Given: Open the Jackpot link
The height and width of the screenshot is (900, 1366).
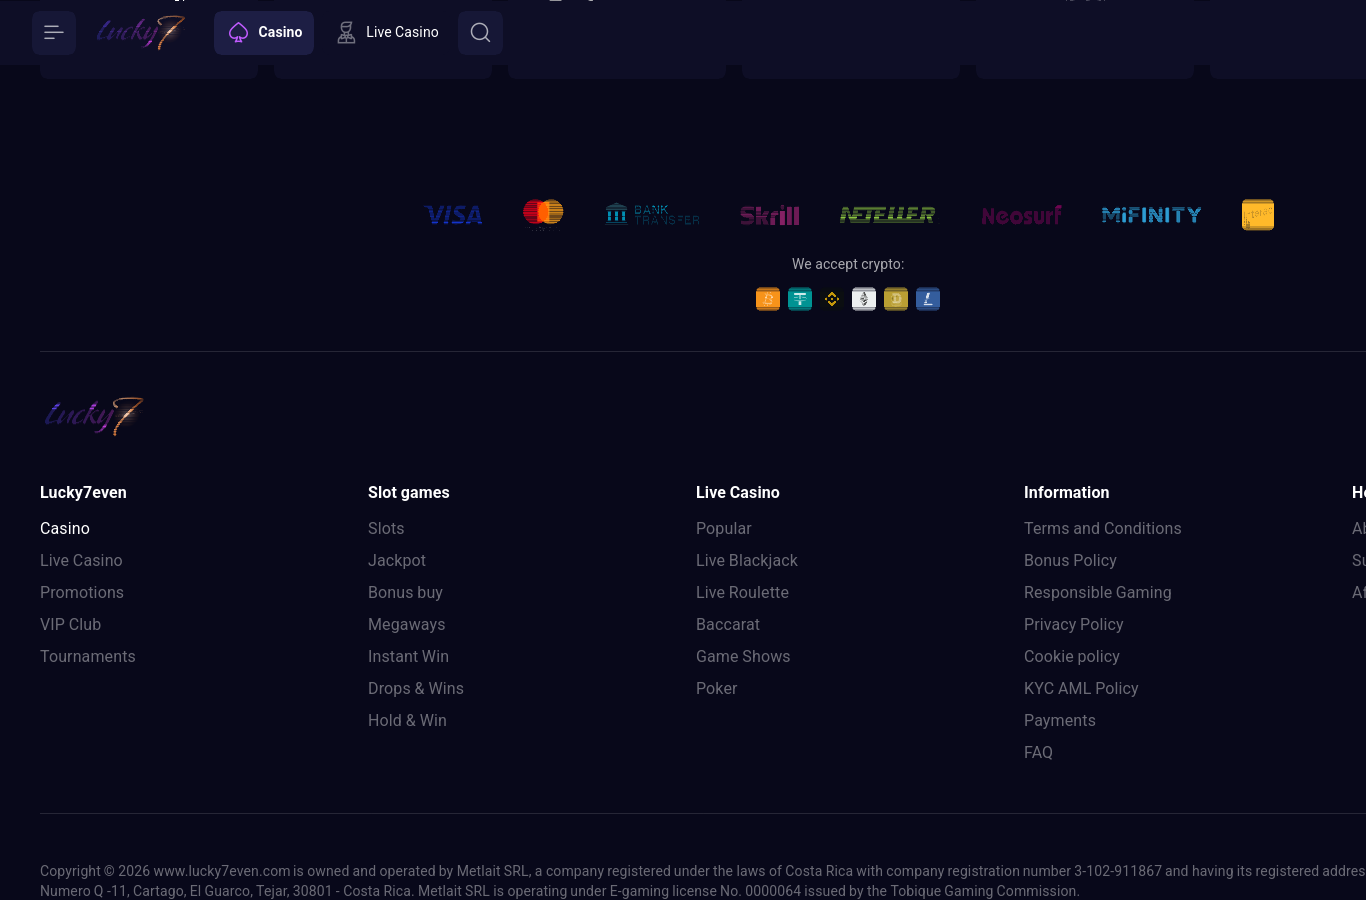Looking at the screenshot, I should [397, 560].
